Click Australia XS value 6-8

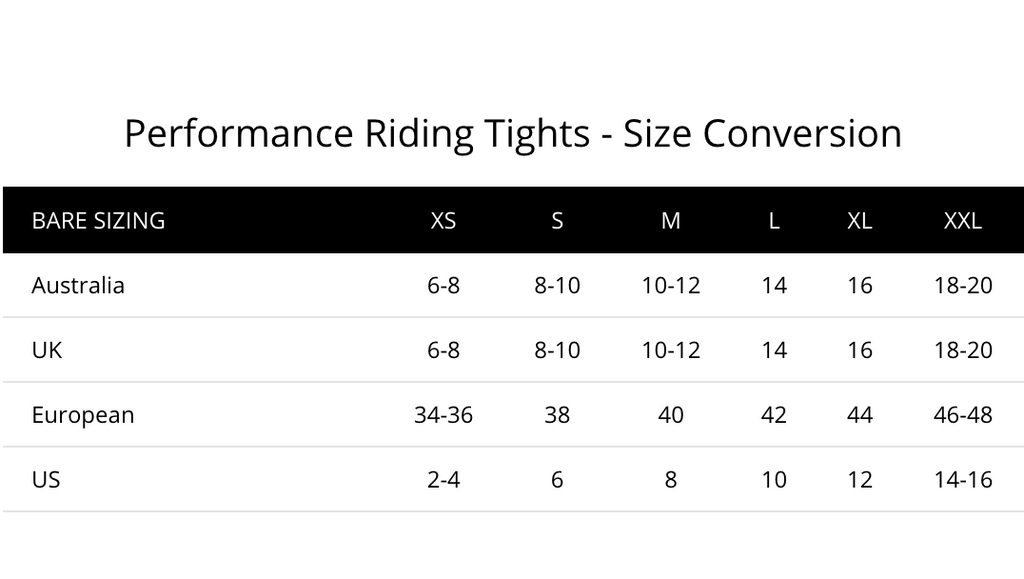coord(443,285)
